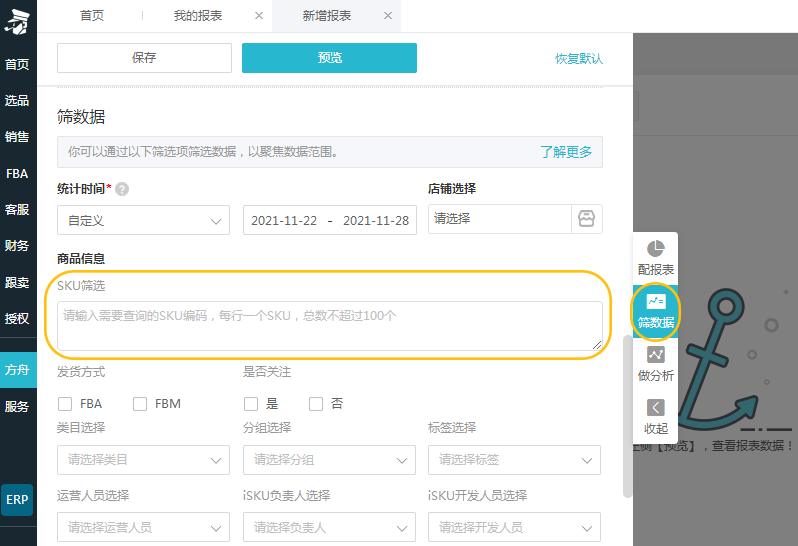Expand the 请选择标签 dropdown

pos(515,460)
